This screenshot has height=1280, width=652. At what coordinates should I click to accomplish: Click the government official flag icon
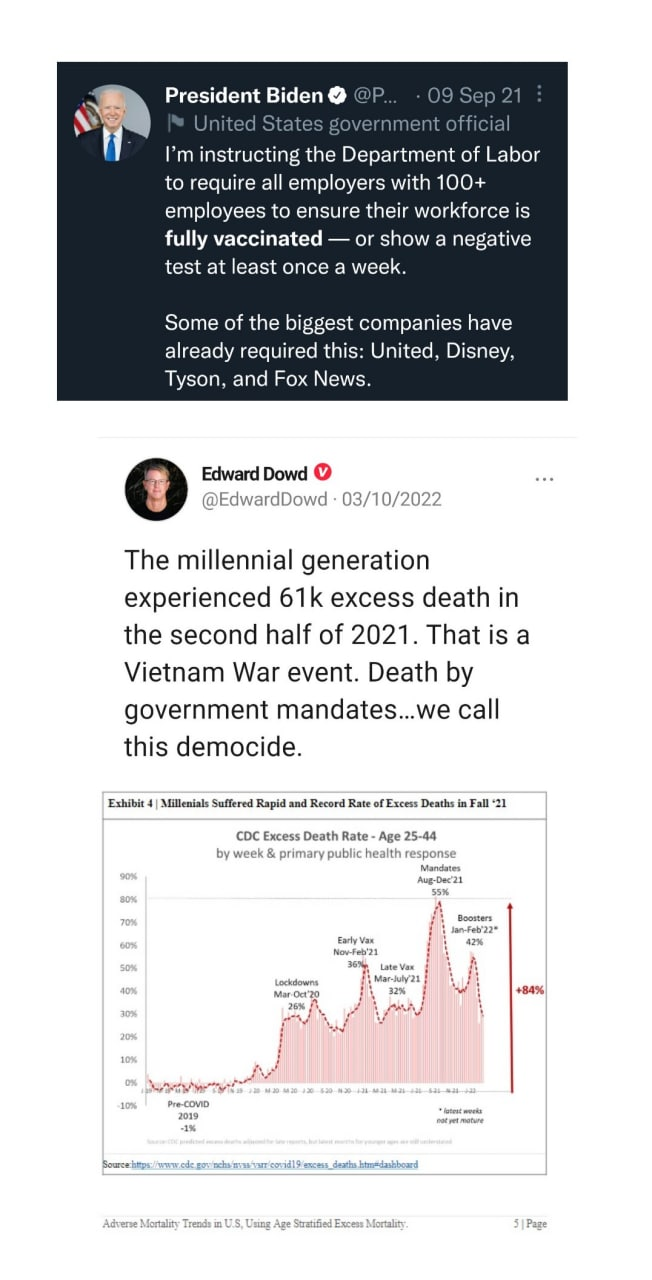coord(176,125)
